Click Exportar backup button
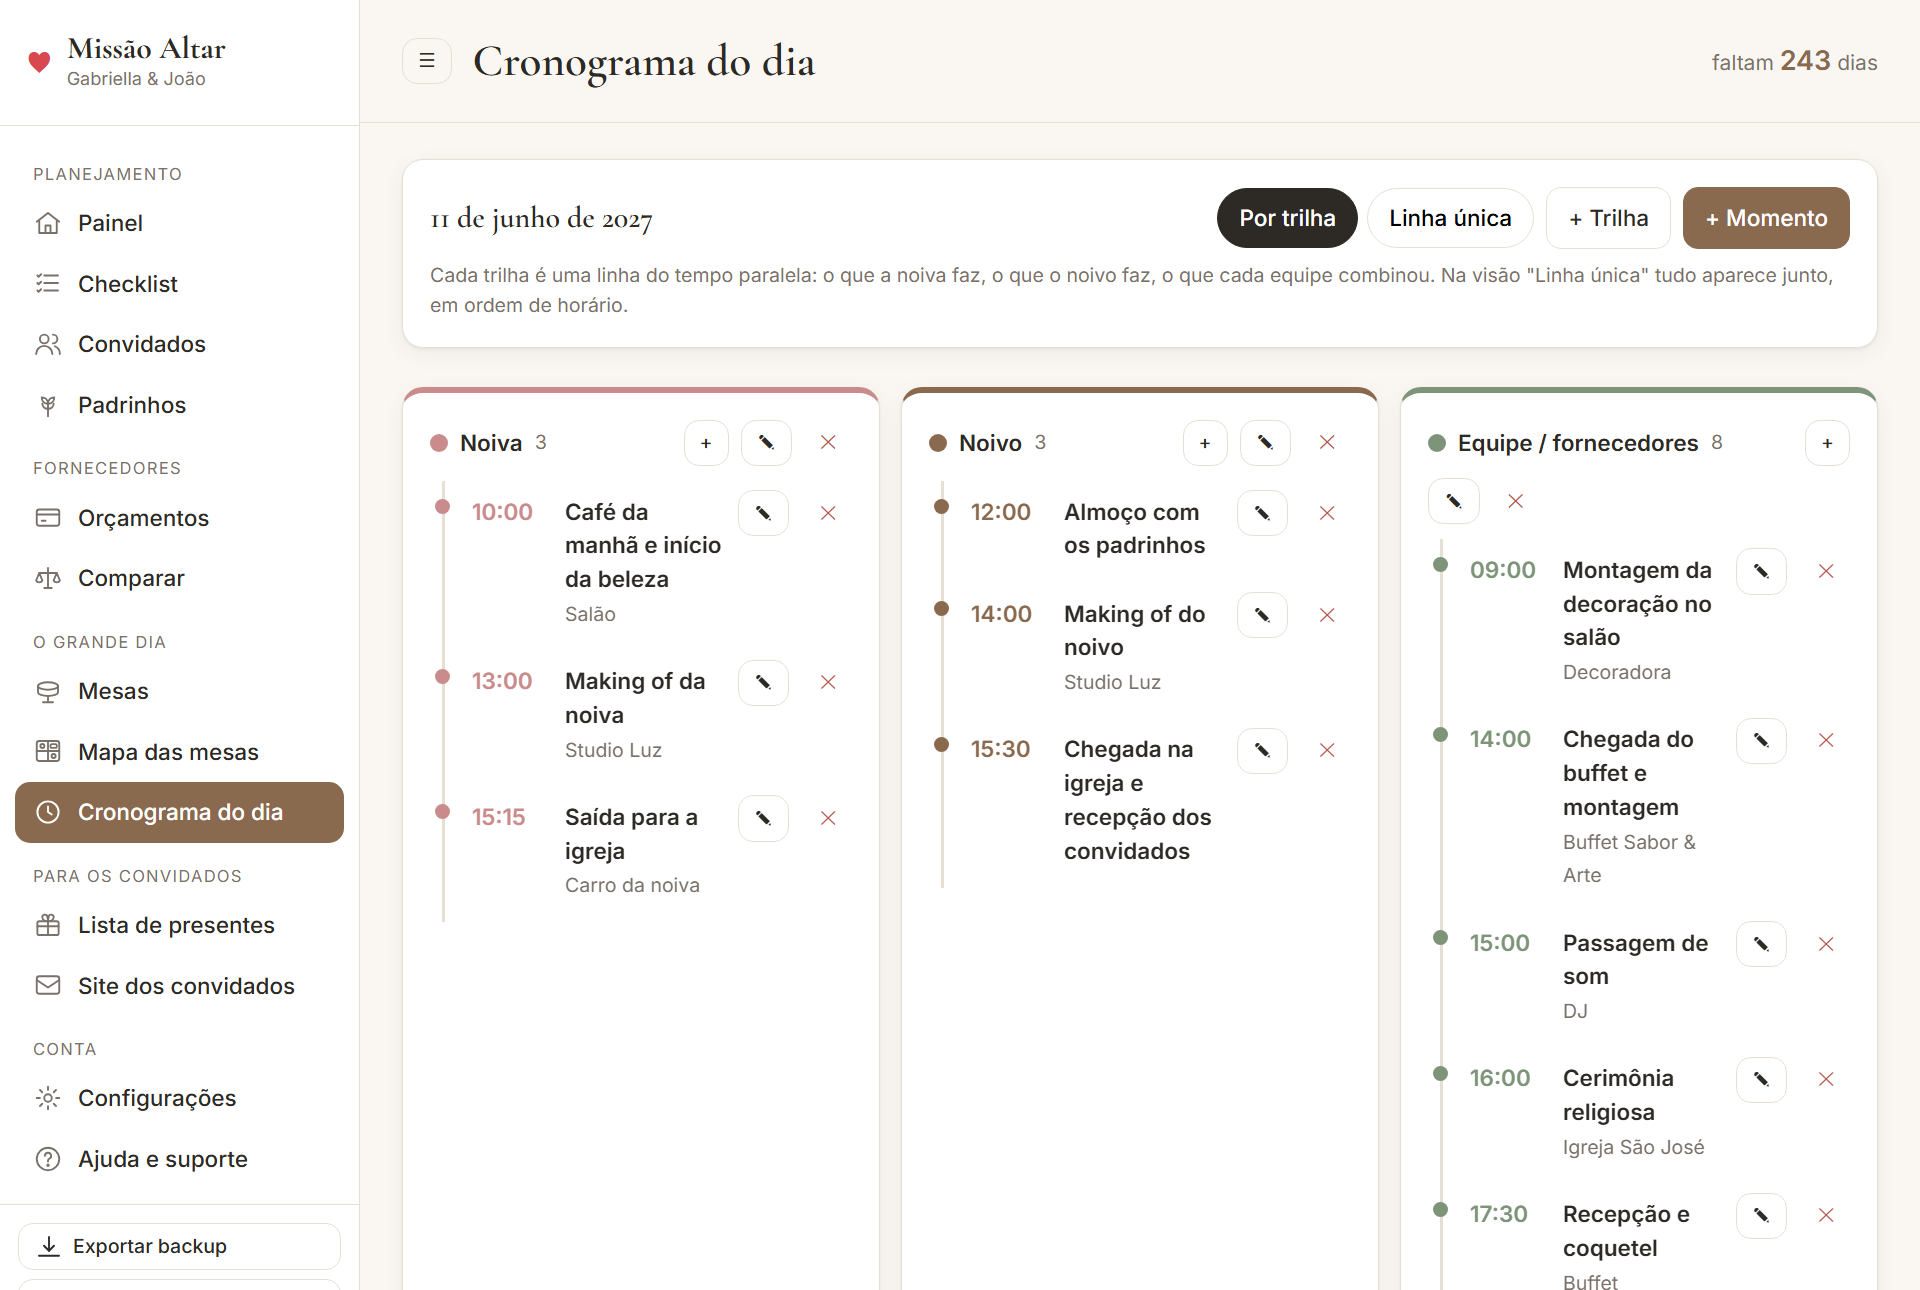 pyautogui.click(x=179, y=1246)
